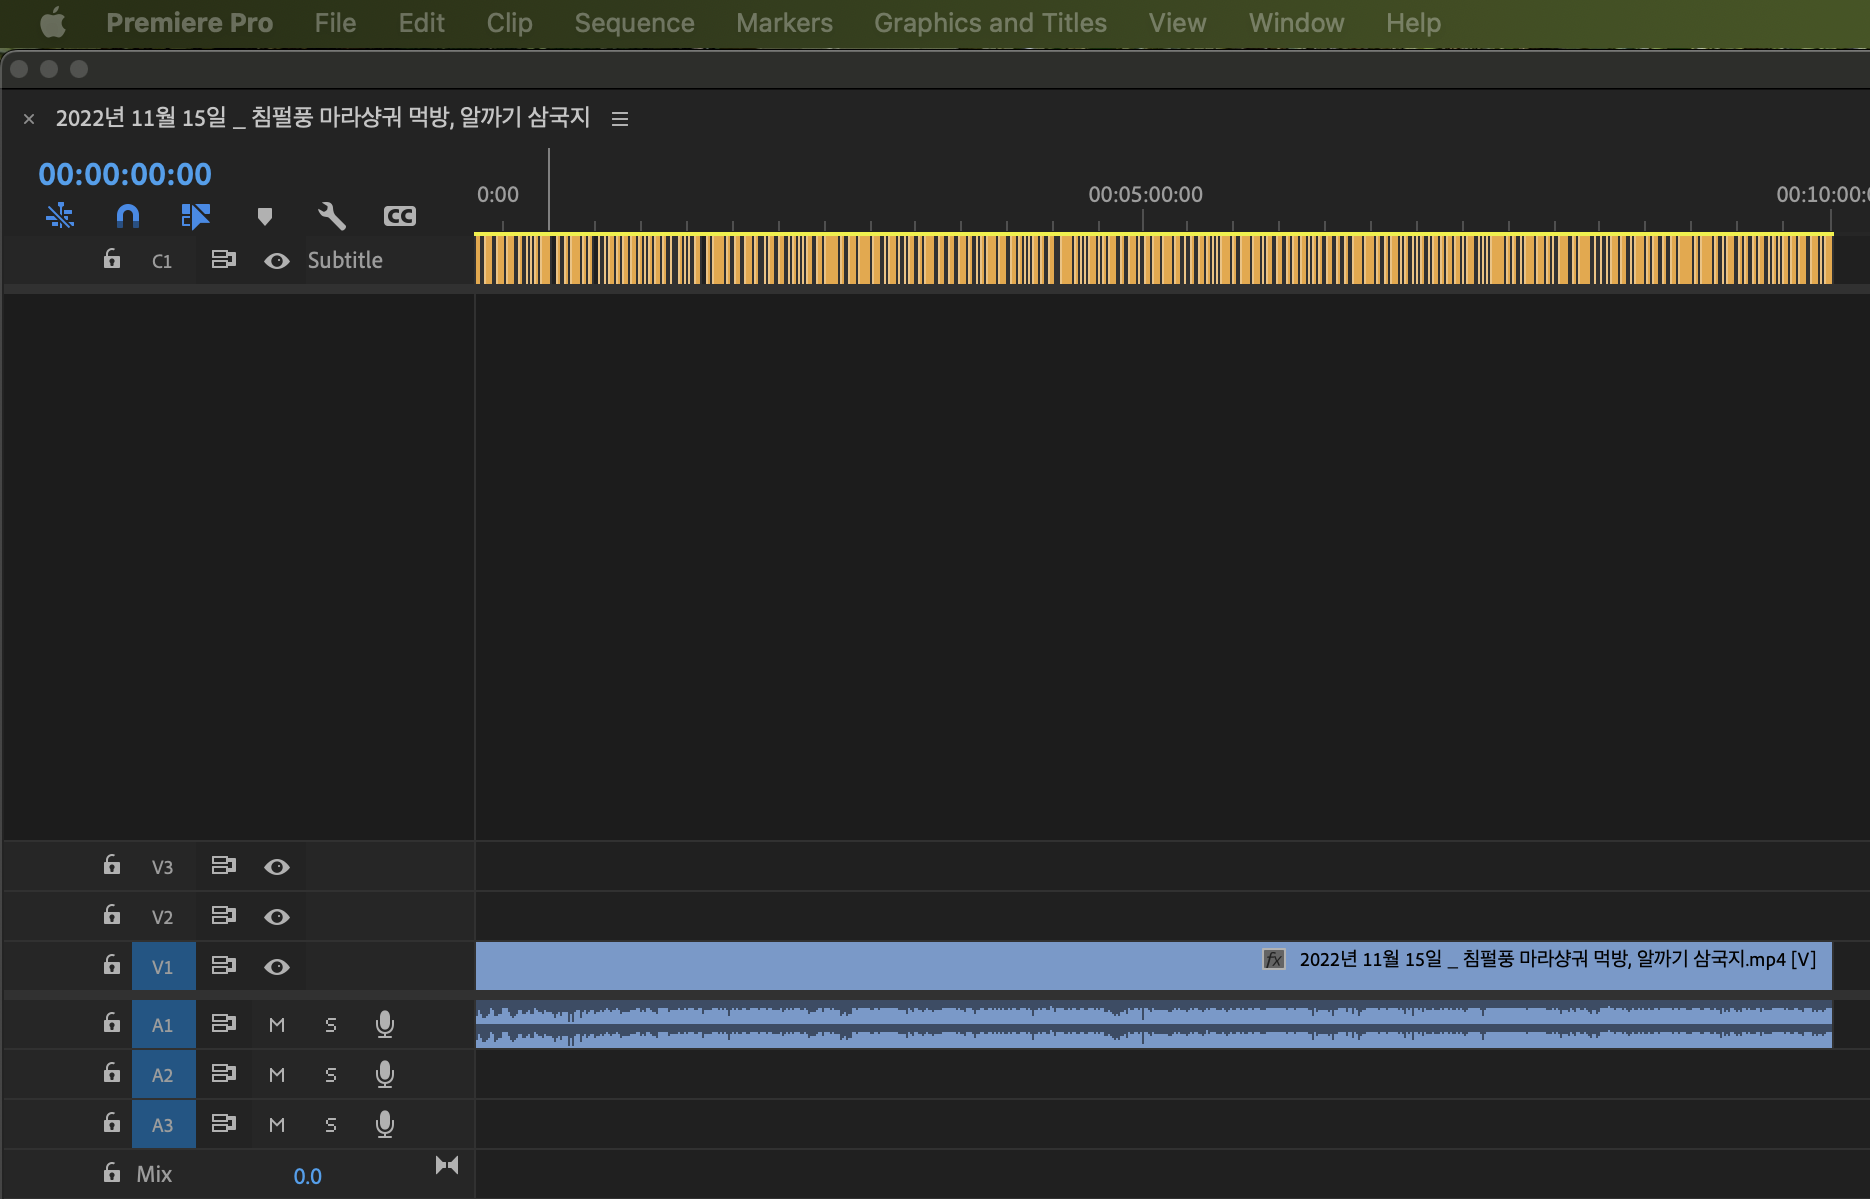1870x1199 pixels.
Task: Toggle lock on A3 track
Action: coord(112,1123)
